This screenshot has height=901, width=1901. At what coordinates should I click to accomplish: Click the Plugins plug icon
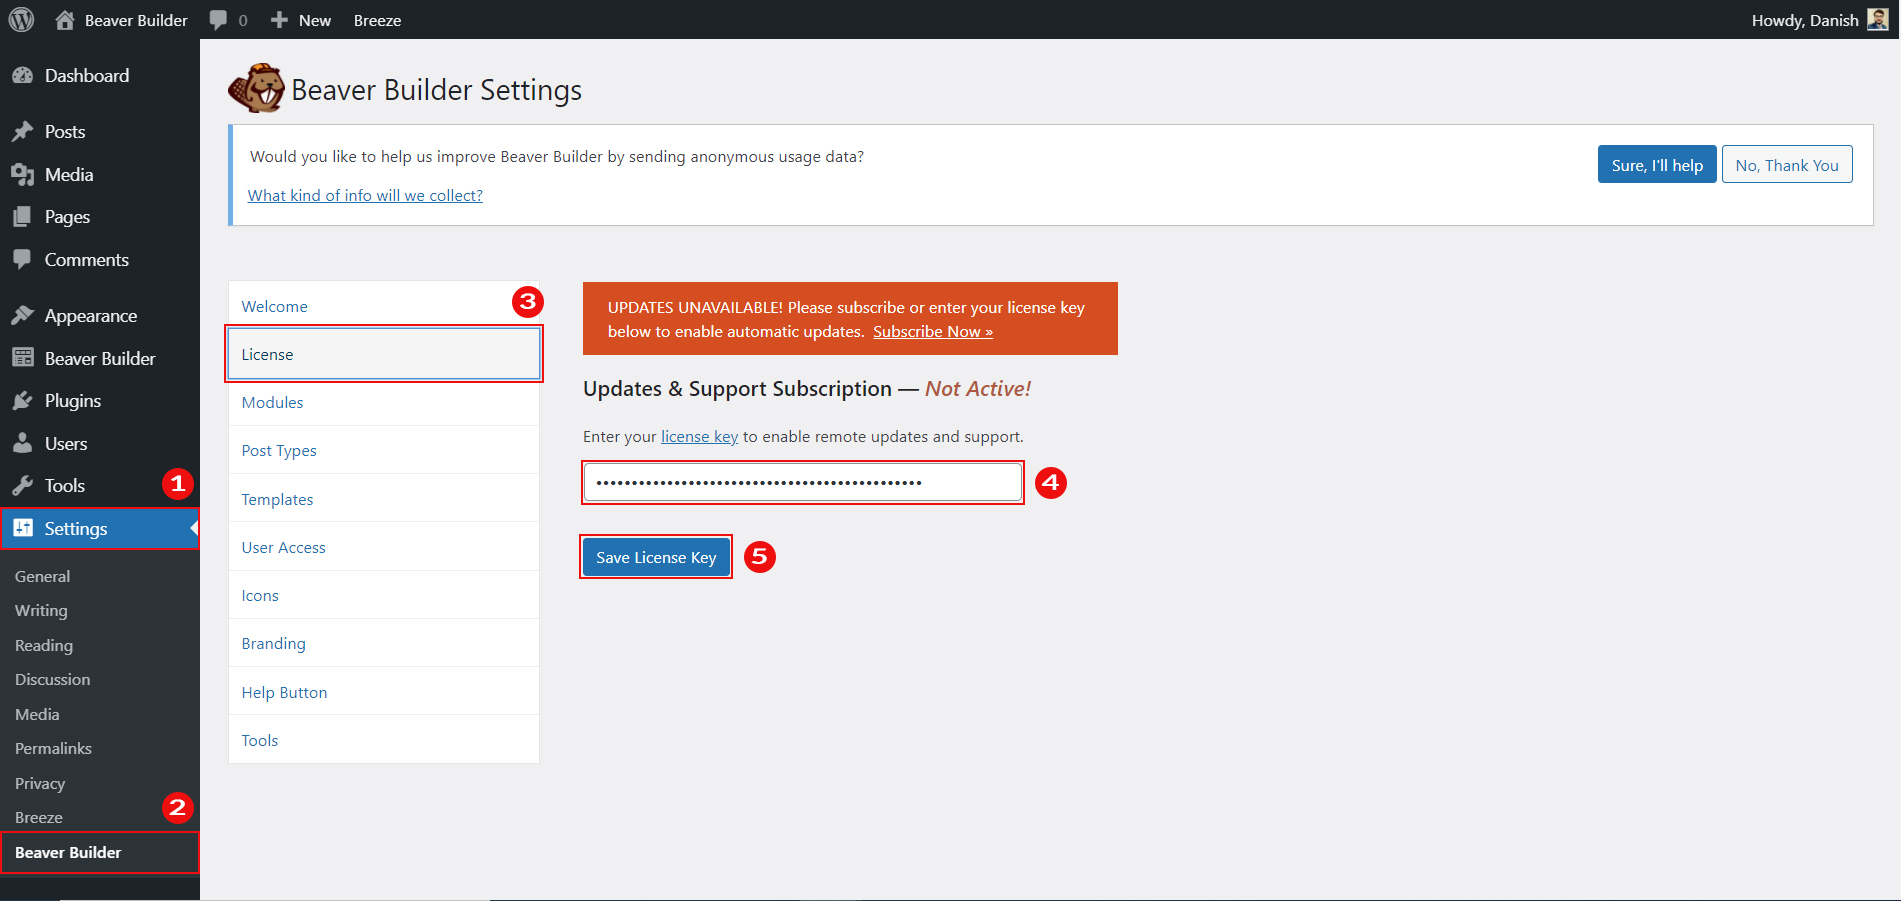tap(22, 401)
